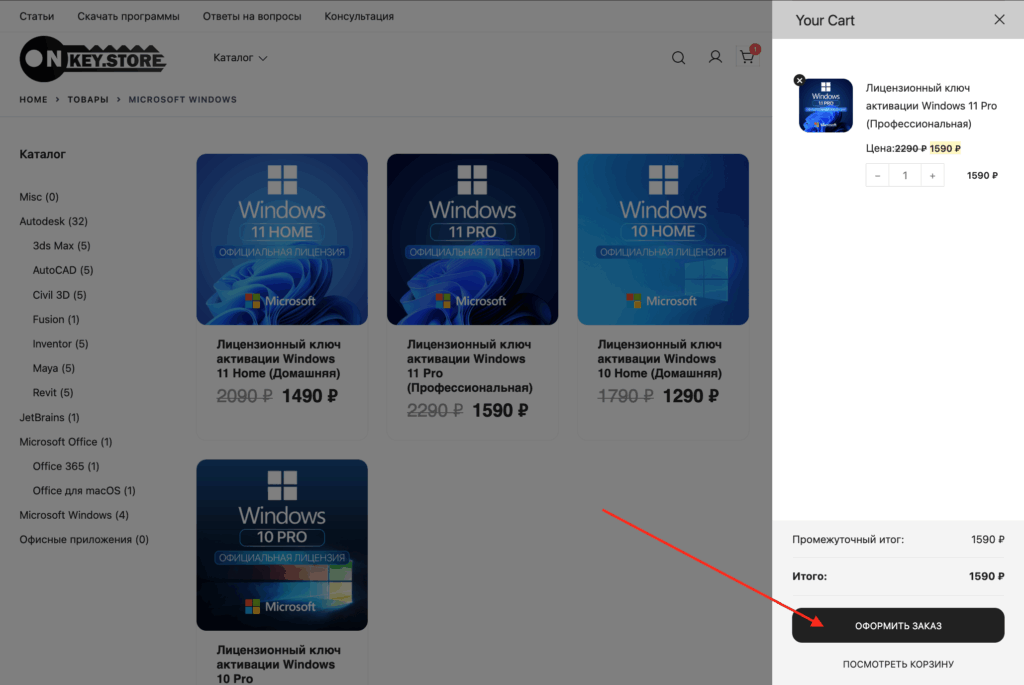Open the Windows 10 Home product image
Screen dimensions: 1024x685
663,239
